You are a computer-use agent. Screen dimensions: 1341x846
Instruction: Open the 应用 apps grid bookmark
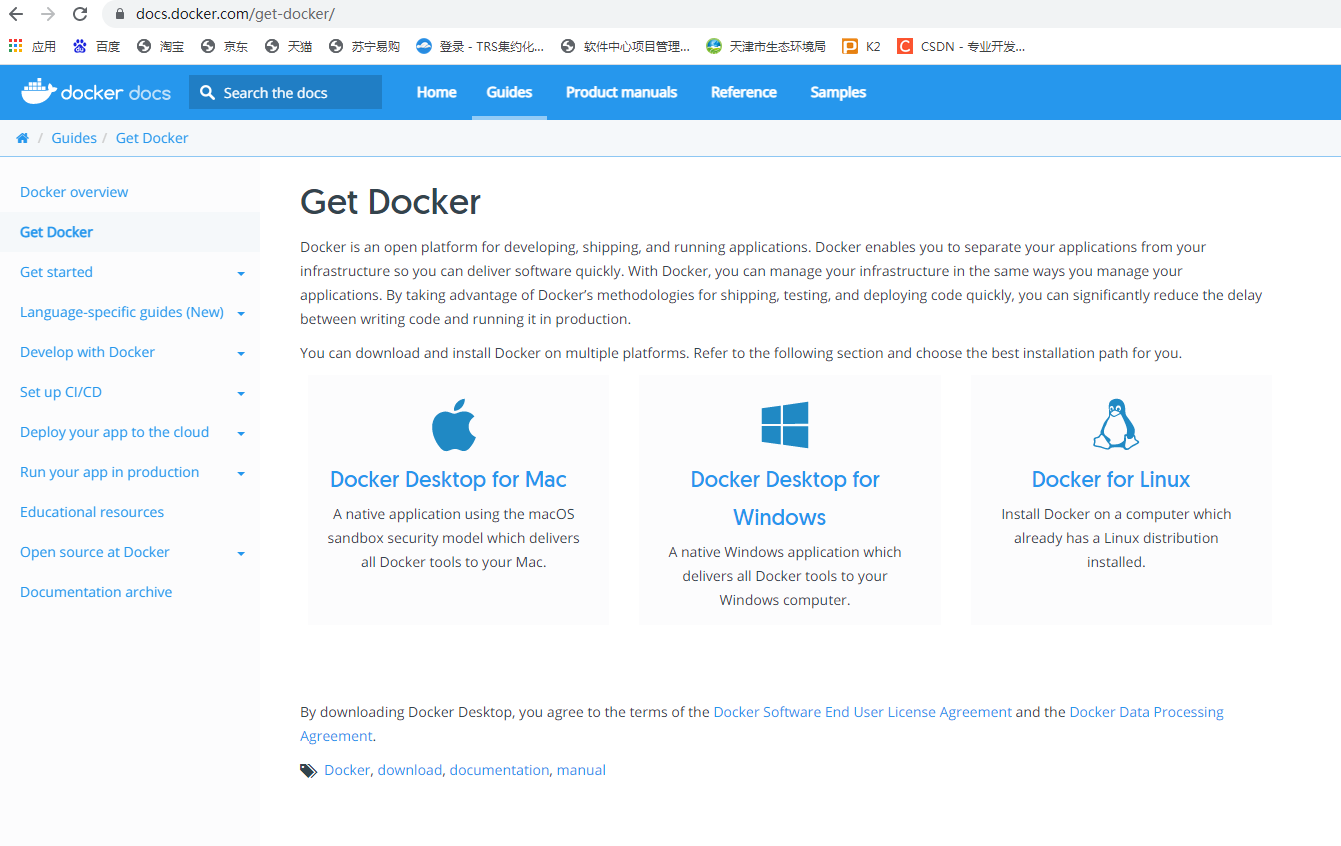click(32, 46)
